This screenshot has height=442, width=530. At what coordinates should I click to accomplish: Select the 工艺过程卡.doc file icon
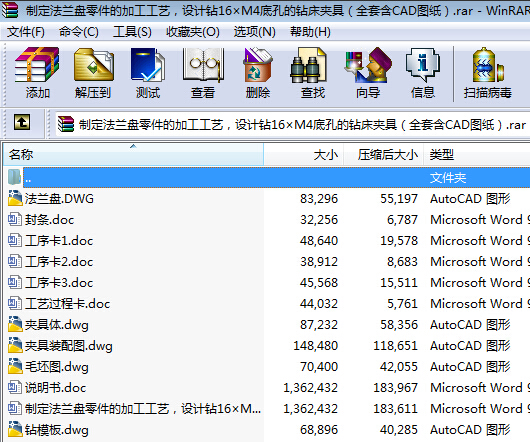pos(15,303)
